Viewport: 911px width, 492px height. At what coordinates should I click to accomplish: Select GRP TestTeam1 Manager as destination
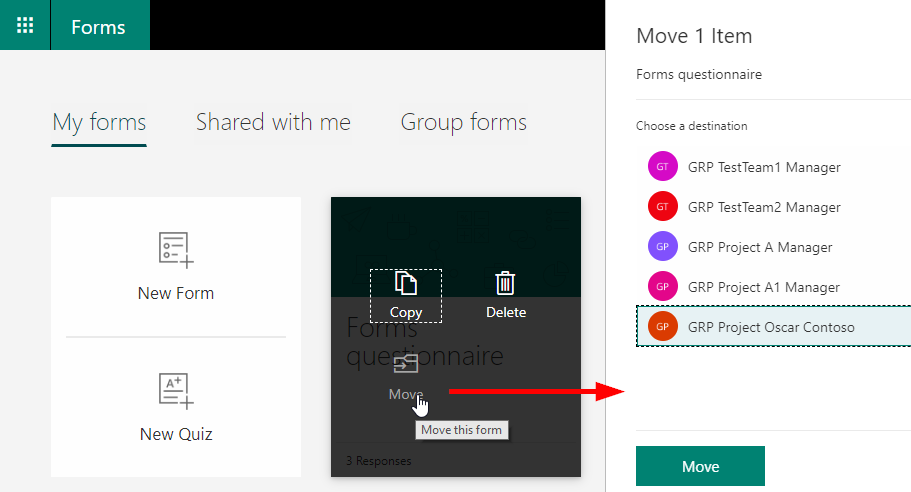pyautogui.click(x=764, y=167)
